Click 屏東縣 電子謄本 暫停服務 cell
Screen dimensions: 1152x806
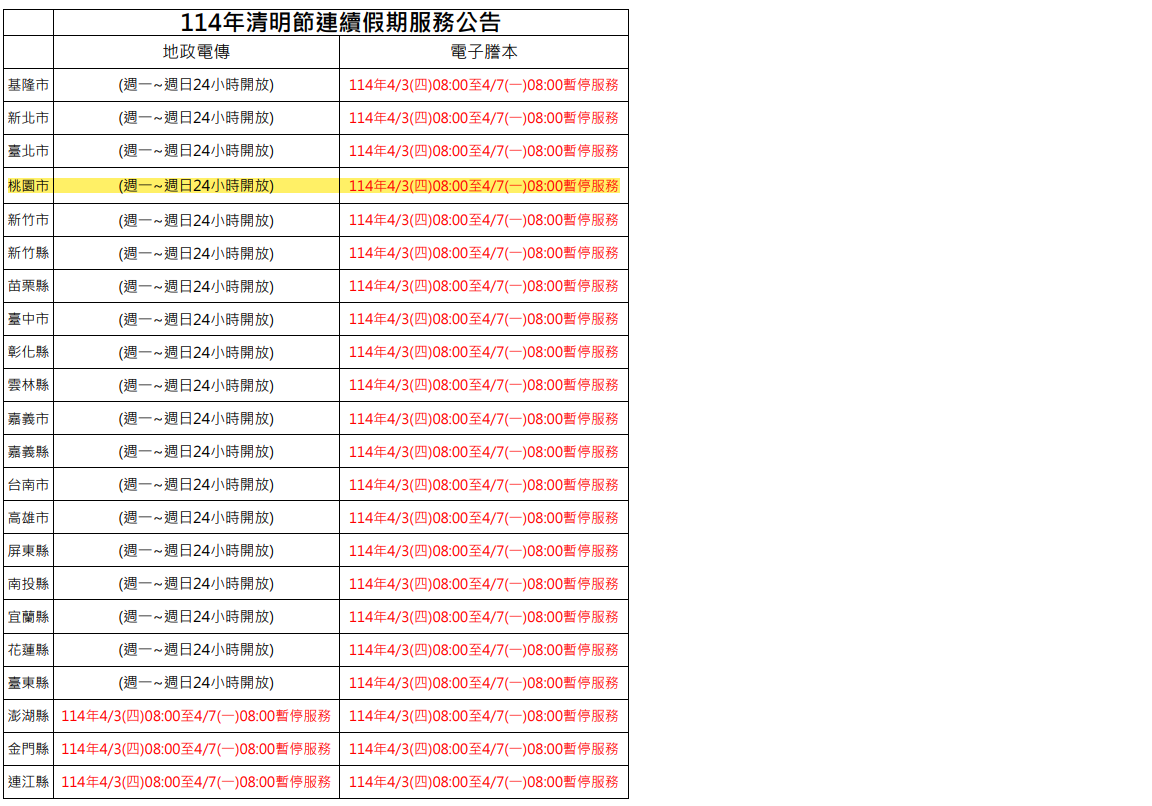pos(483,551)
